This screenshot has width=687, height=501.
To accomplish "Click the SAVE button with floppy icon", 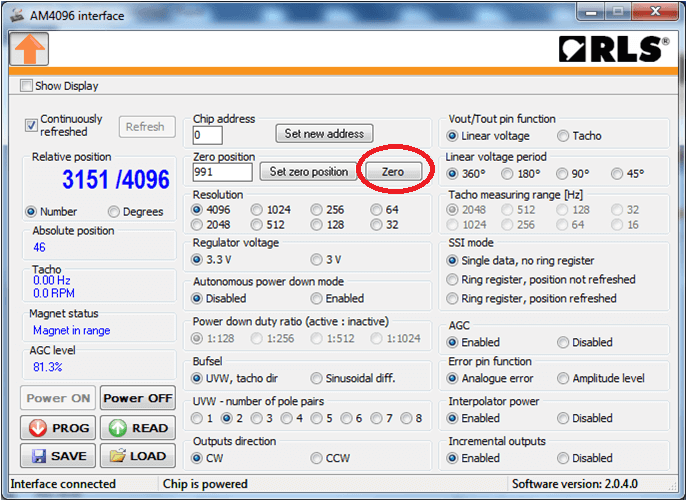I will [58, 456].
